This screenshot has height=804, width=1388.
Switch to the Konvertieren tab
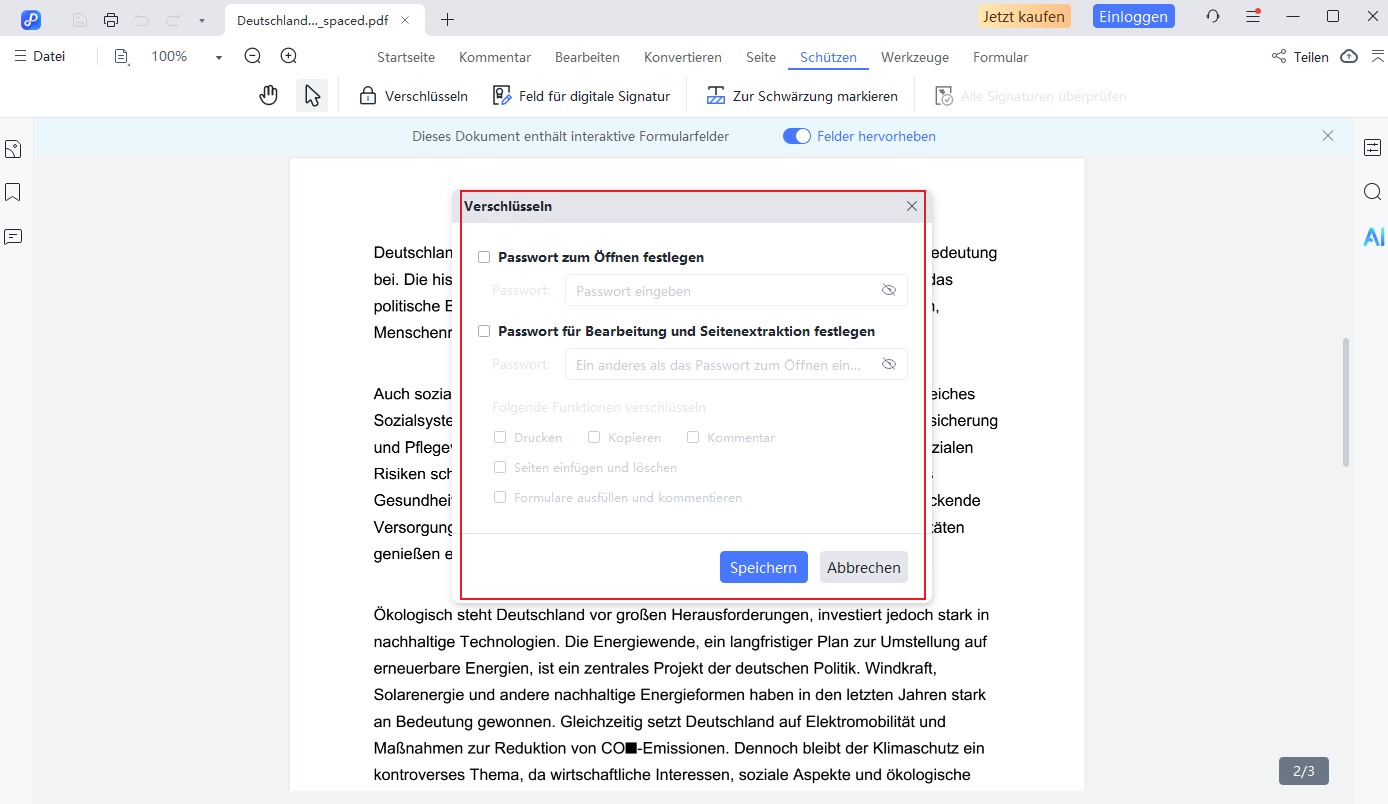(683, 57)
